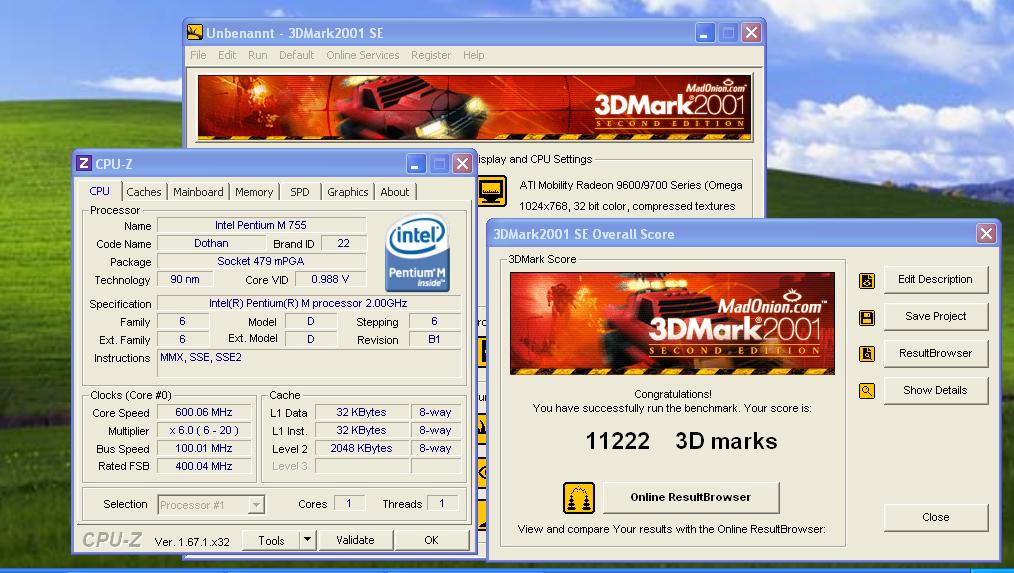Click the Code Name value Dothan

click(211, 243)
